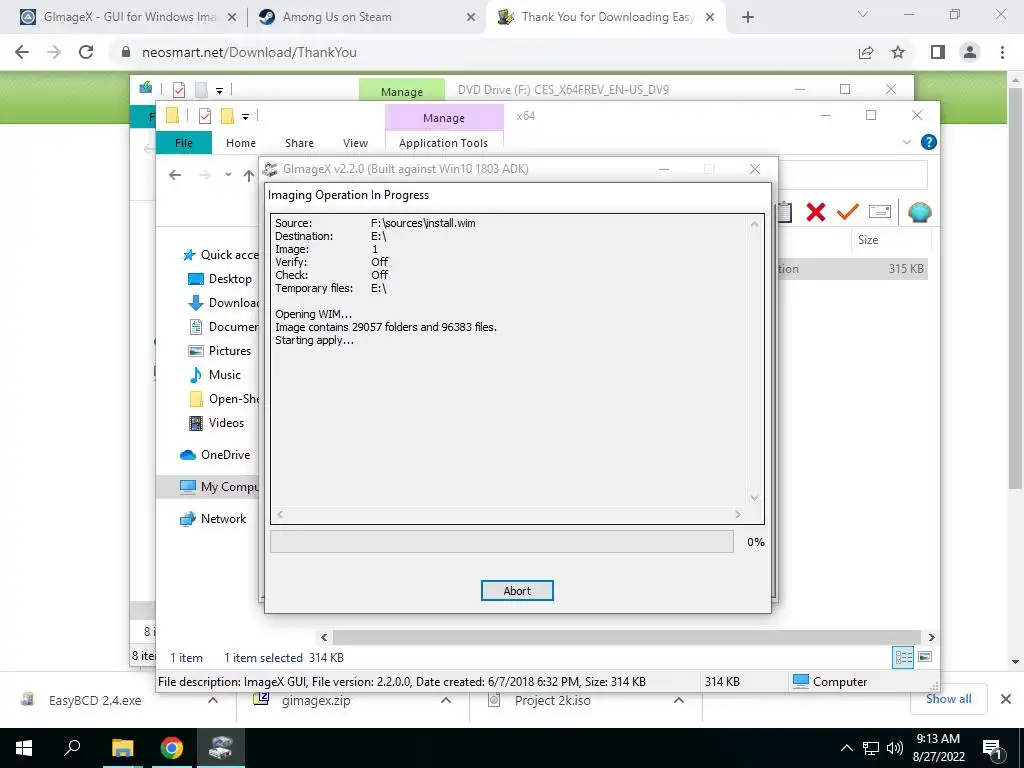
Task: Switch to details view icon in Explorer status bar
Action: (903, 657)
